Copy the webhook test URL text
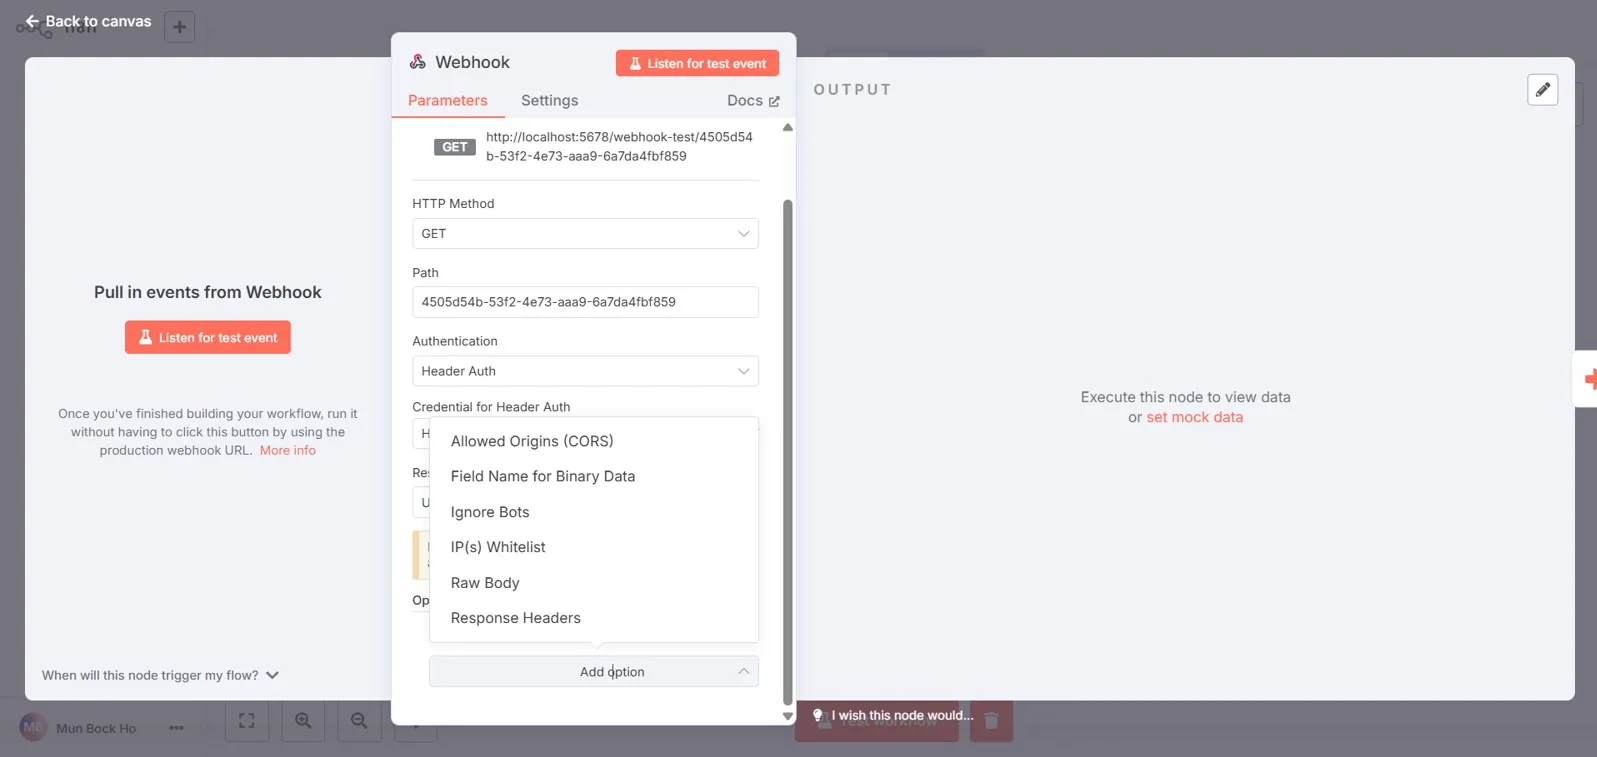 [619, 146]
